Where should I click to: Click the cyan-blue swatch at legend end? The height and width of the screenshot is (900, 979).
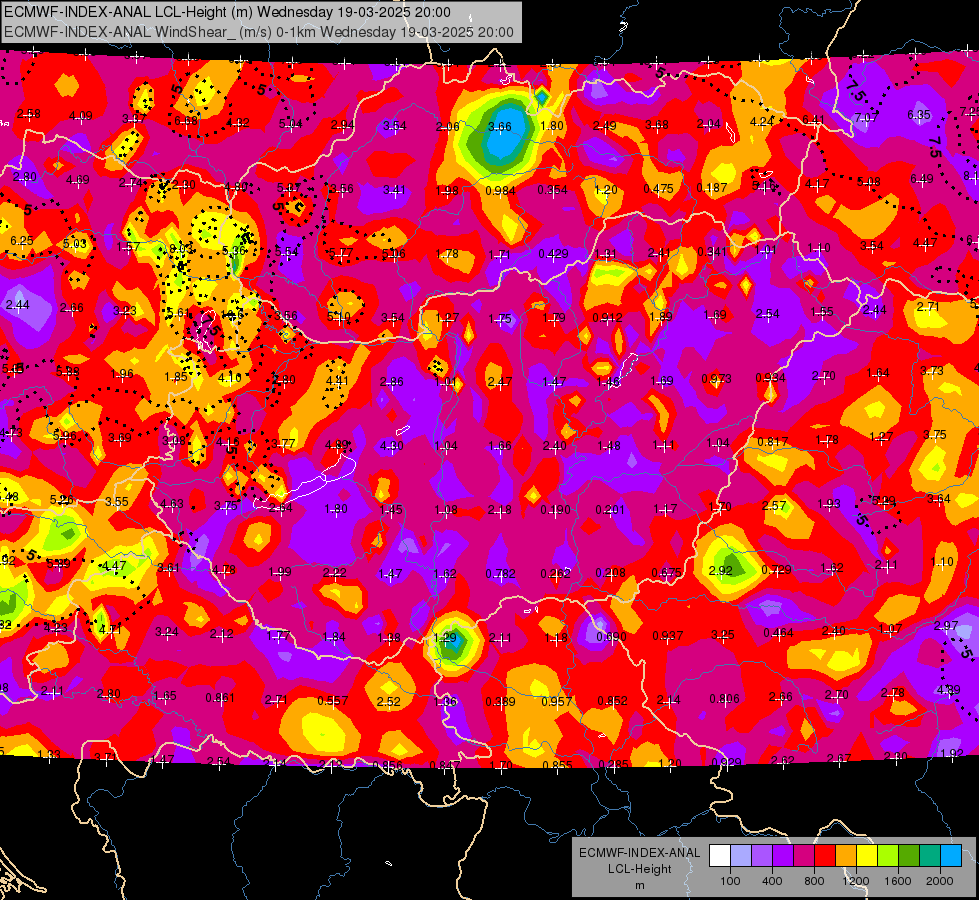[x=951, y=855]
